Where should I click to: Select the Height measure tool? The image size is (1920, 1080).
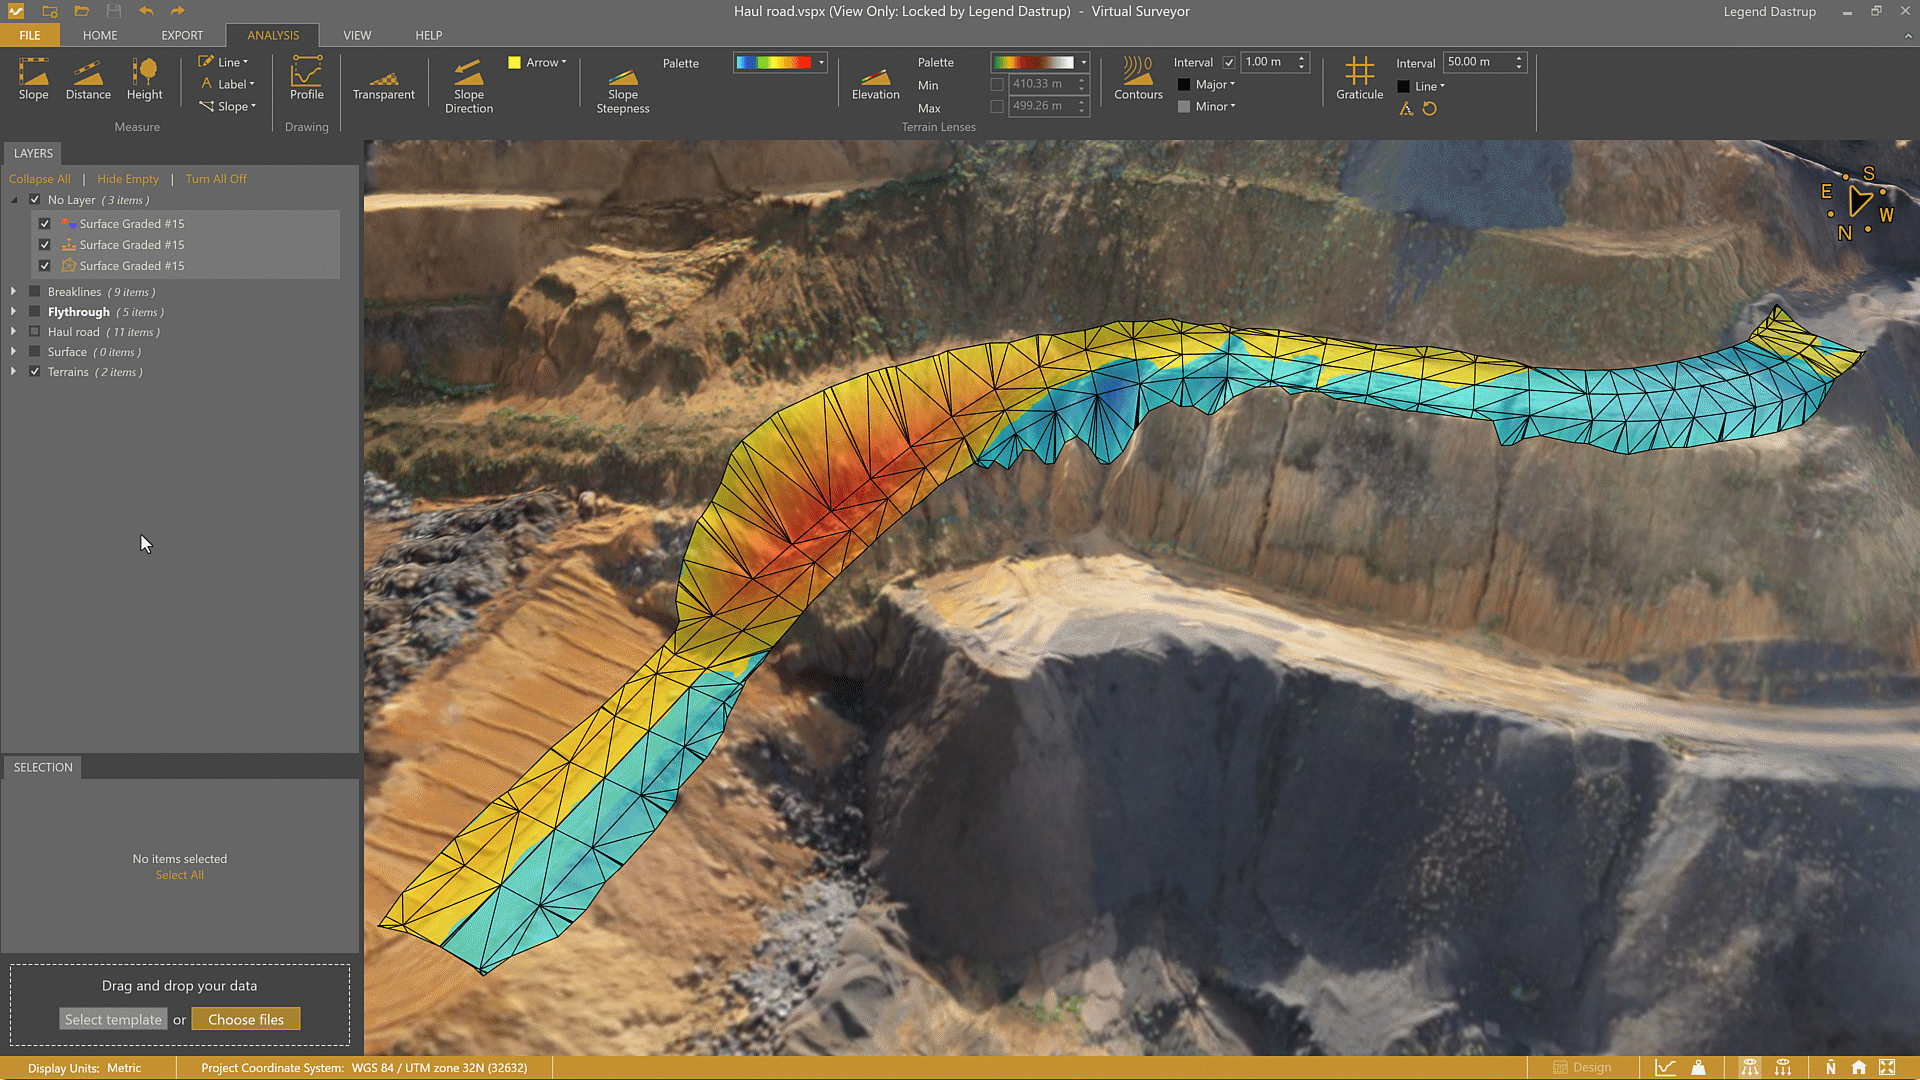click(144, 79)
